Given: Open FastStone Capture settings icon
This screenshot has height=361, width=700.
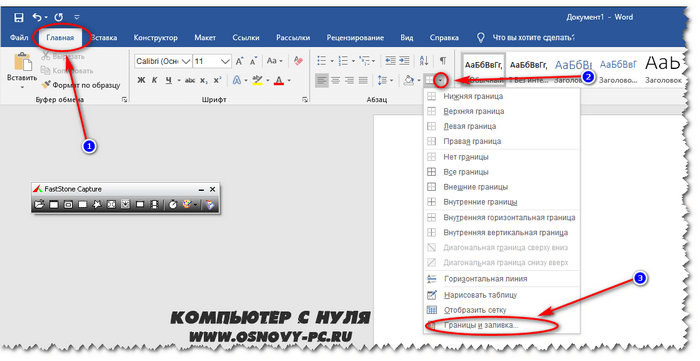Looking at the screenshot, I should point(210,204).
